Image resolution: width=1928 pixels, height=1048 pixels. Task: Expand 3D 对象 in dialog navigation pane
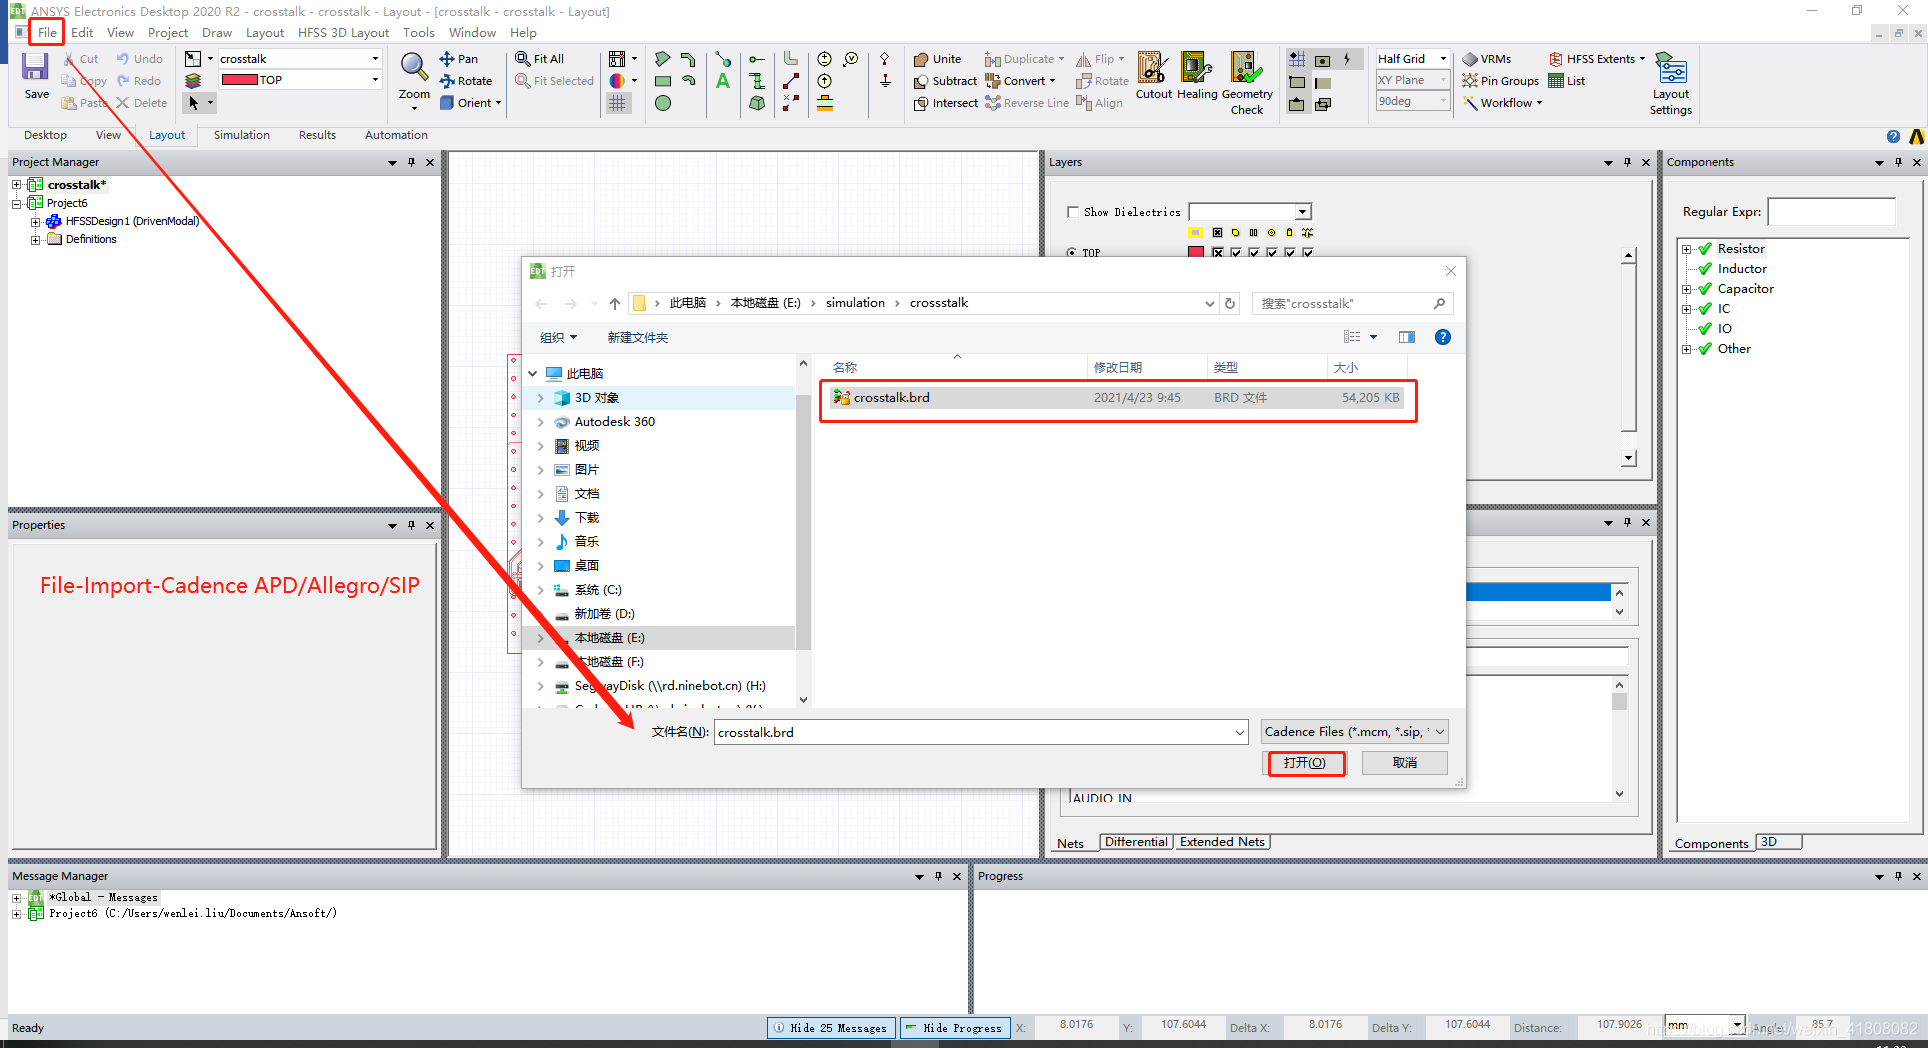coord(541,398)
